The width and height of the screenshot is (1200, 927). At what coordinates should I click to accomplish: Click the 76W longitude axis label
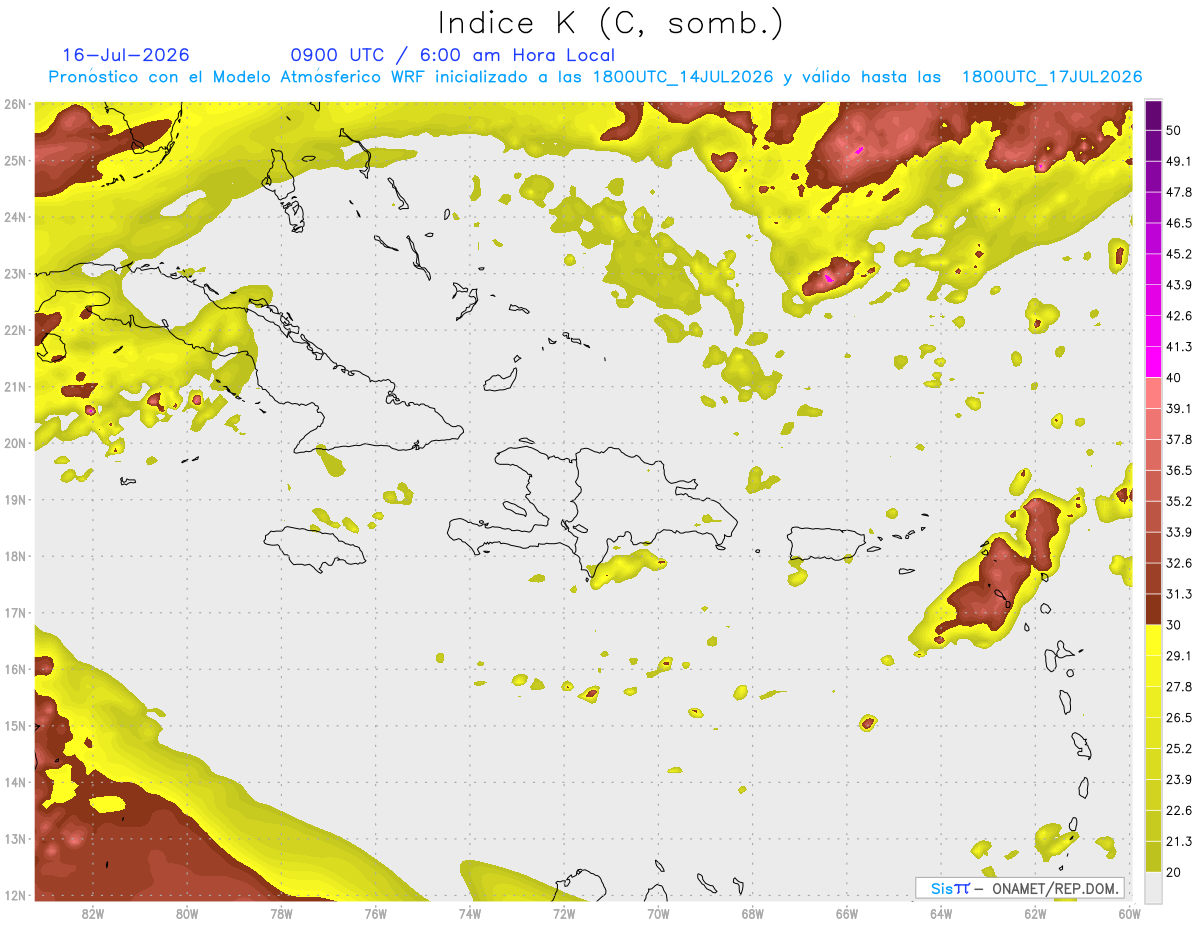[375, 913]
